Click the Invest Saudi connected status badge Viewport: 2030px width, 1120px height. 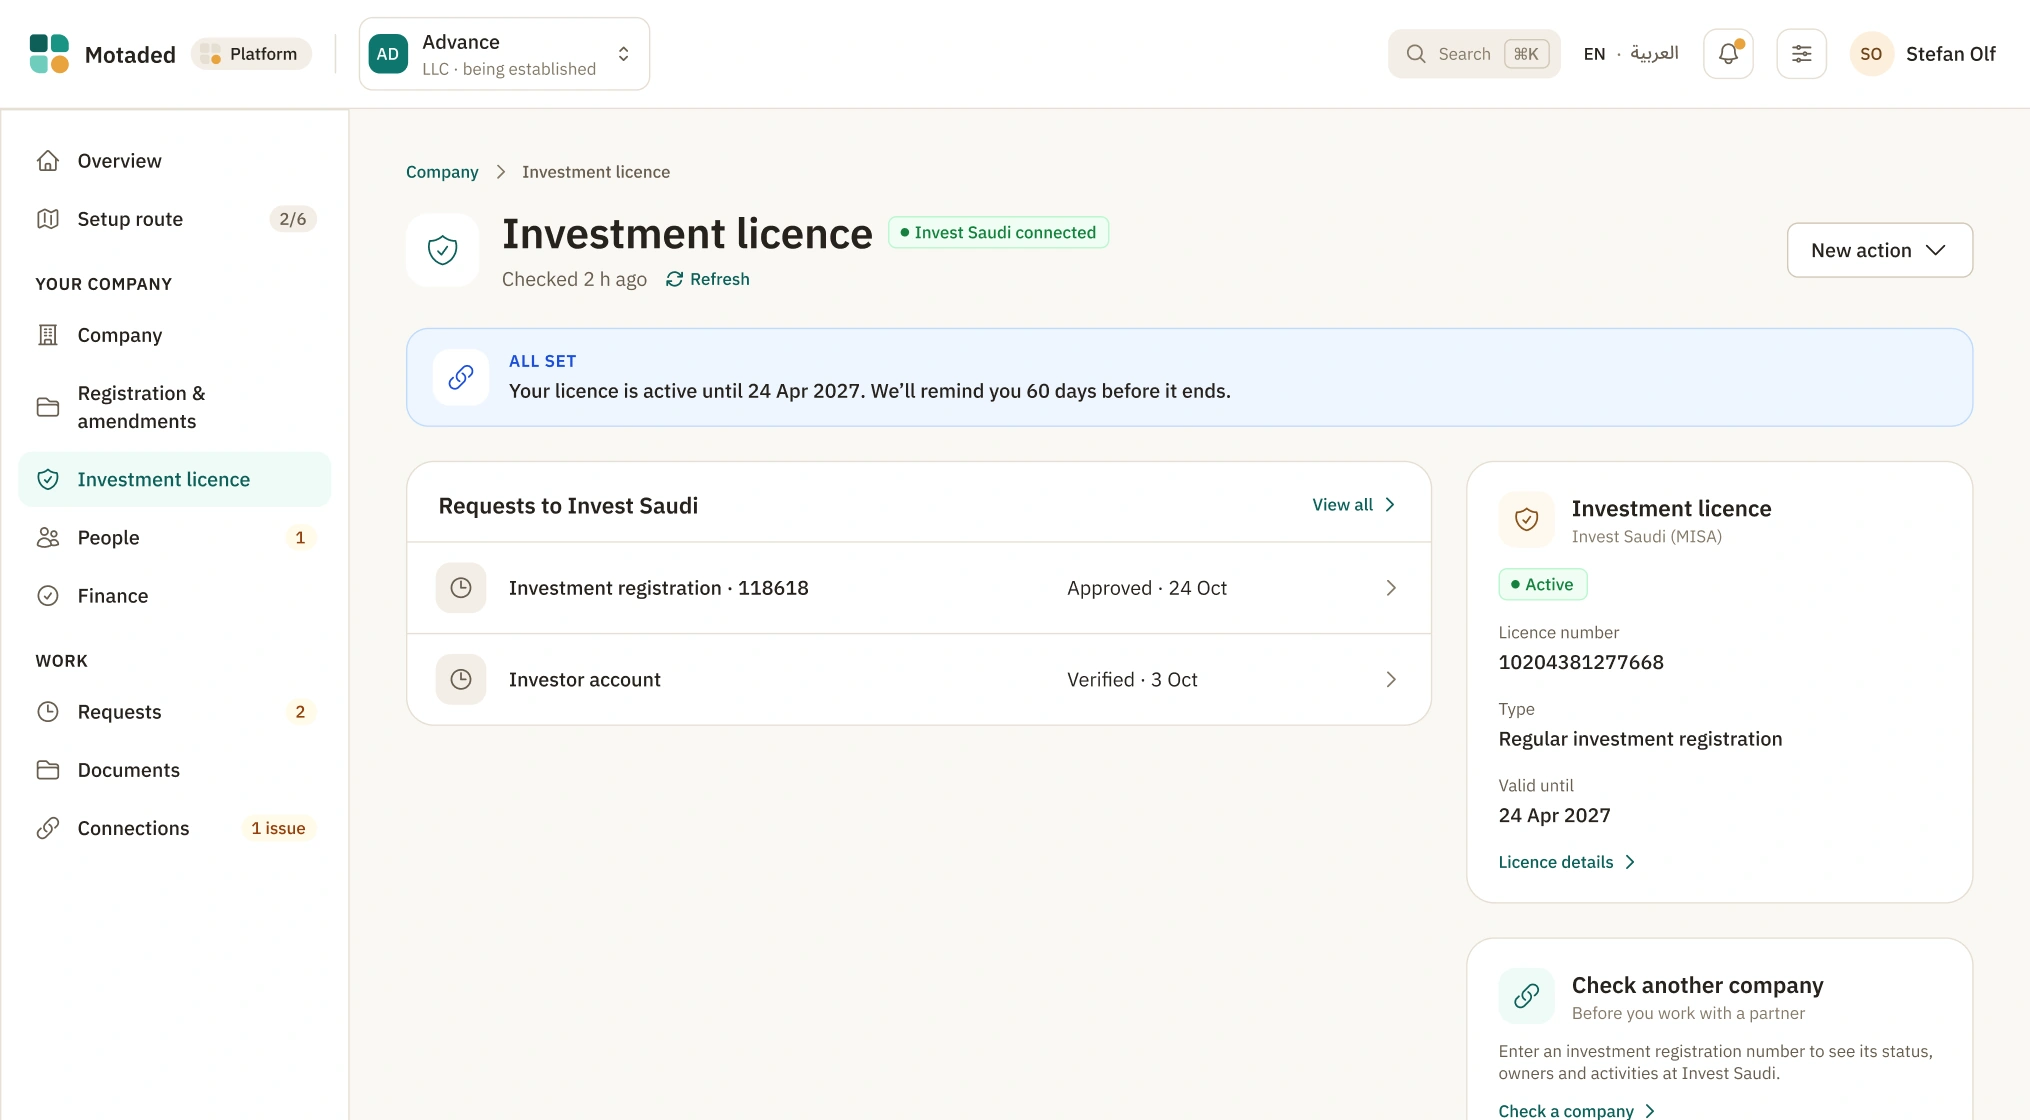click(x=998, y=232)
